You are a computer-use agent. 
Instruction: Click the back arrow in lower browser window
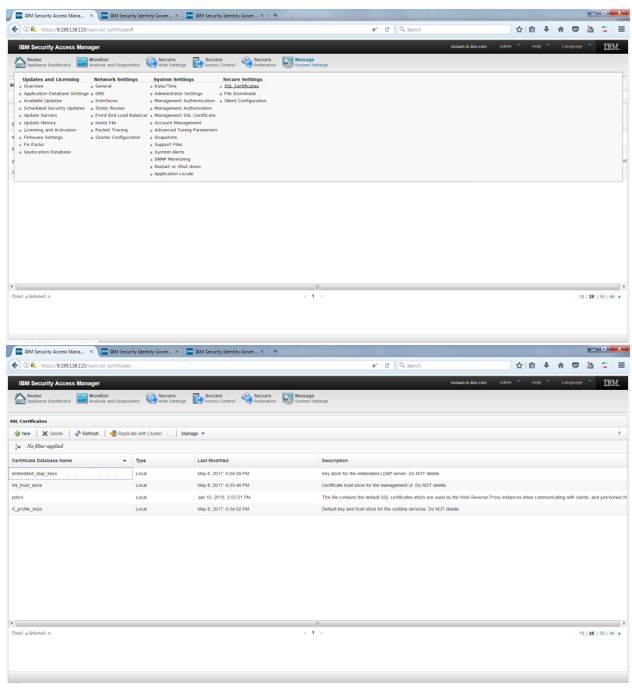coord(14,366)
